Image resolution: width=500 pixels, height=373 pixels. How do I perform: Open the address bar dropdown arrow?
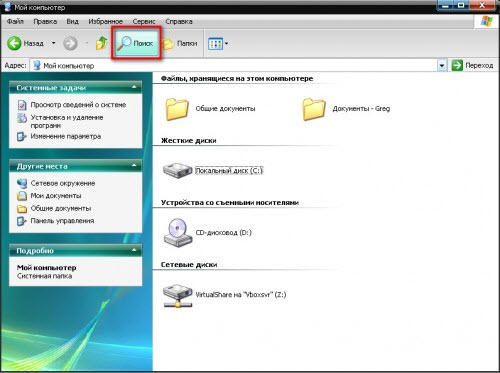[x=442, y=66]
